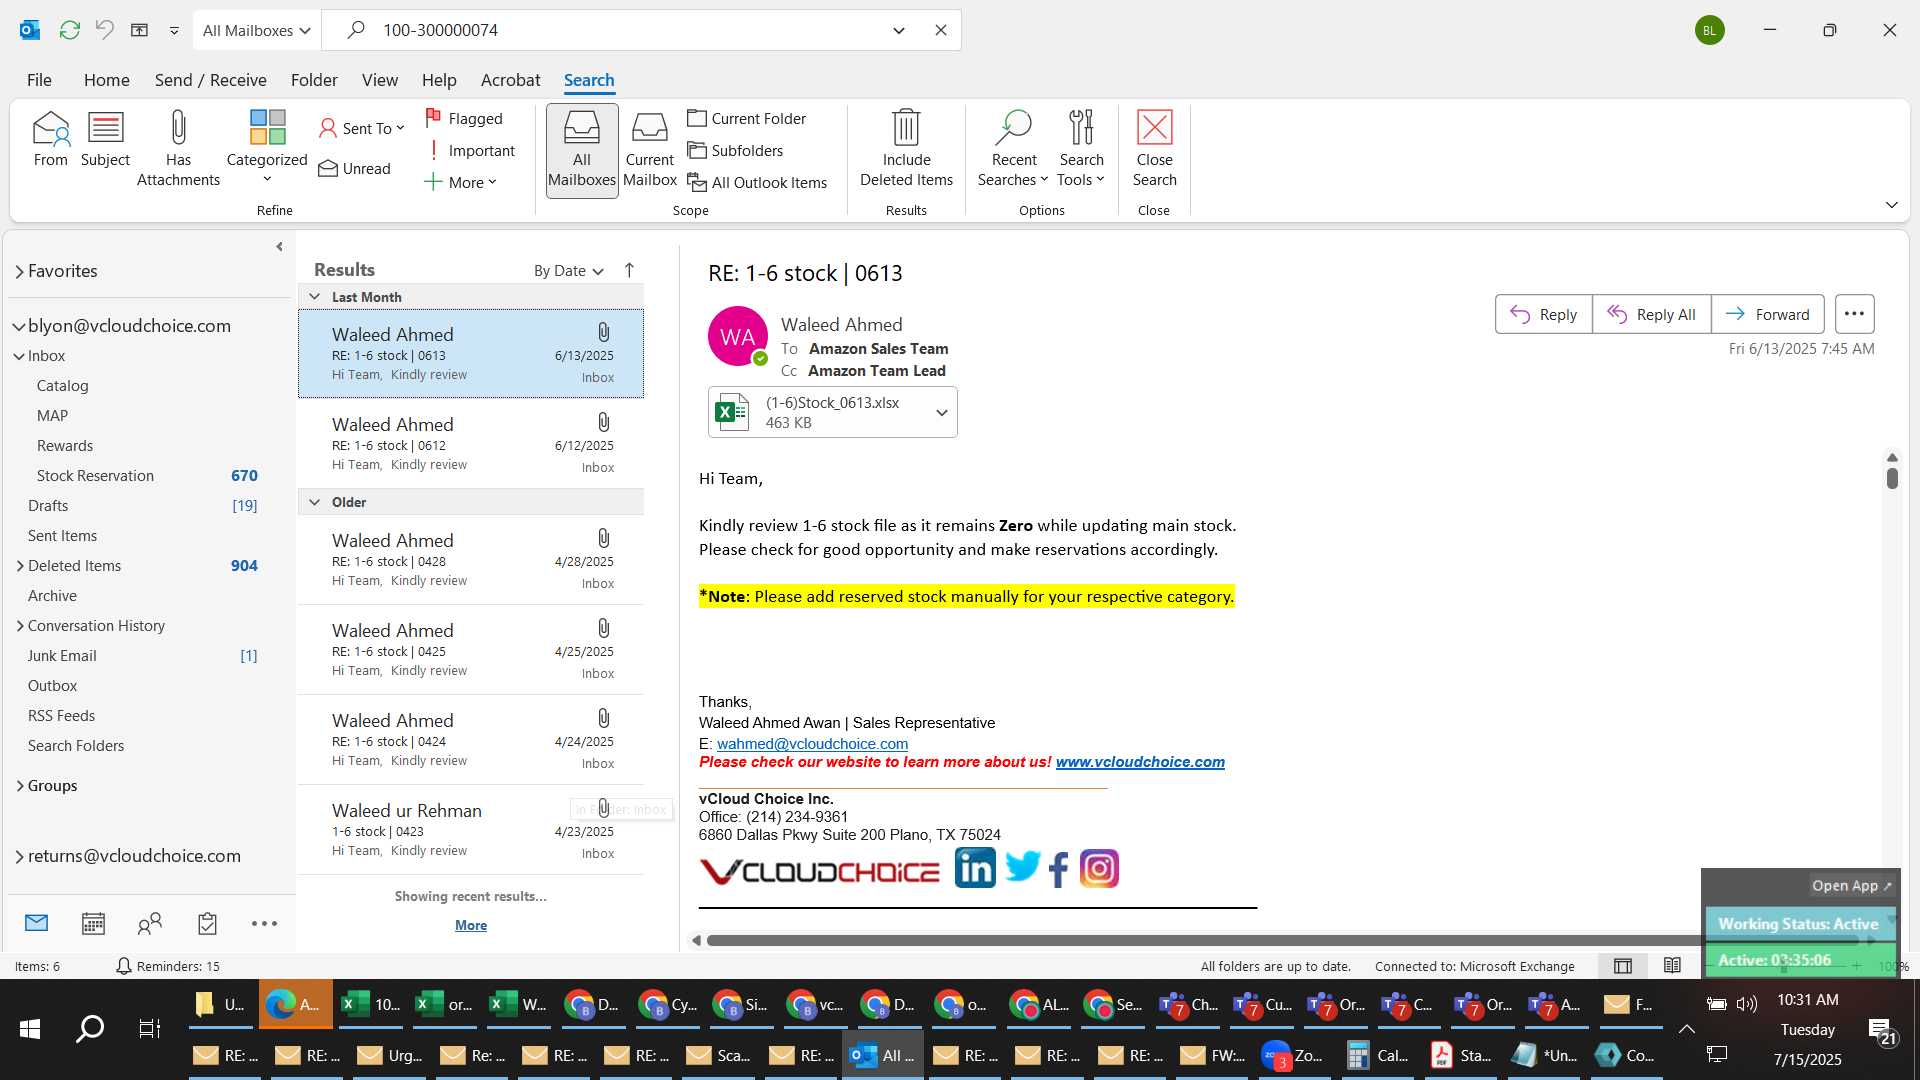
Task: Click the Facebook icon in signature
Action: [x=1058, y=869]
